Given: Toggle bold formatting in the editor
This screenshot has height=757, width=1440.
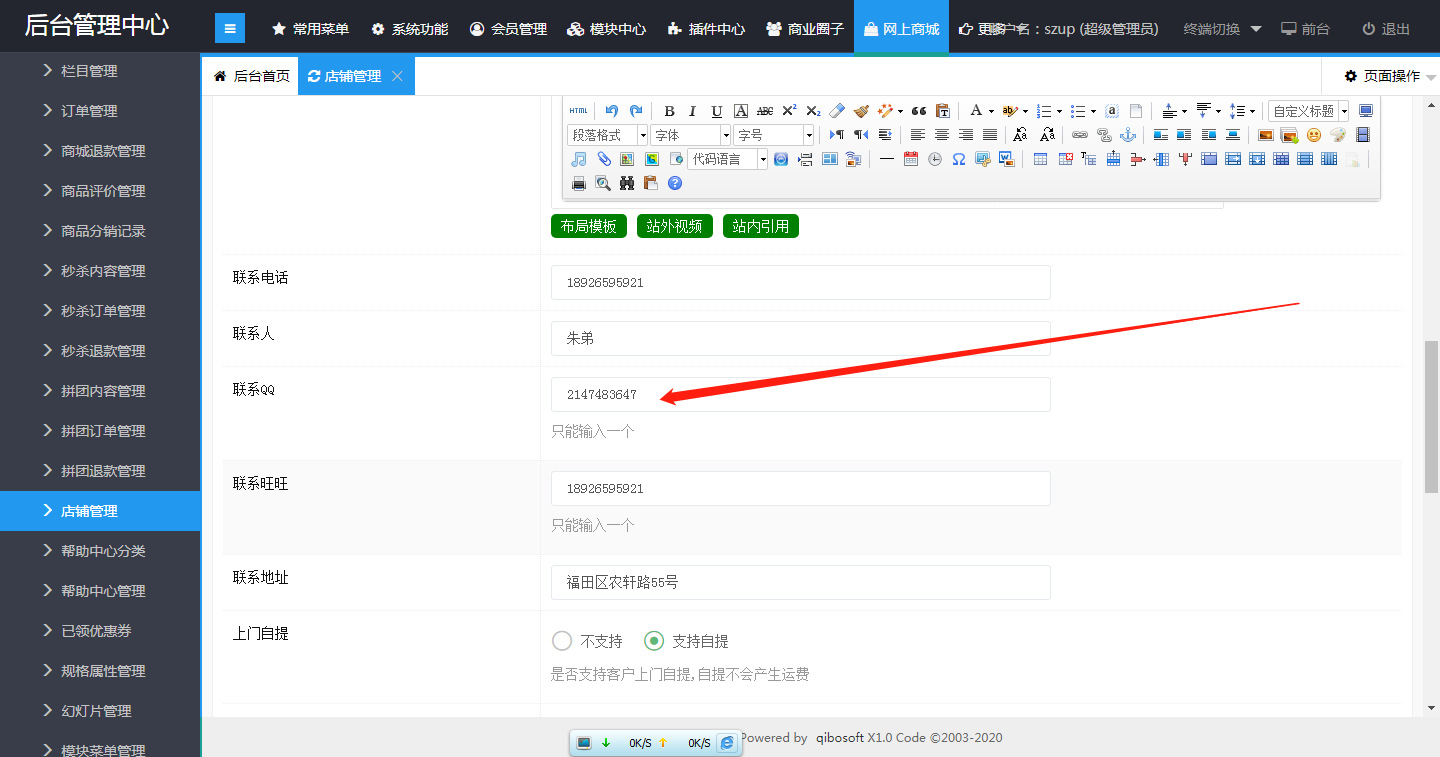Looking at the screenshot, I should point(669,111).
